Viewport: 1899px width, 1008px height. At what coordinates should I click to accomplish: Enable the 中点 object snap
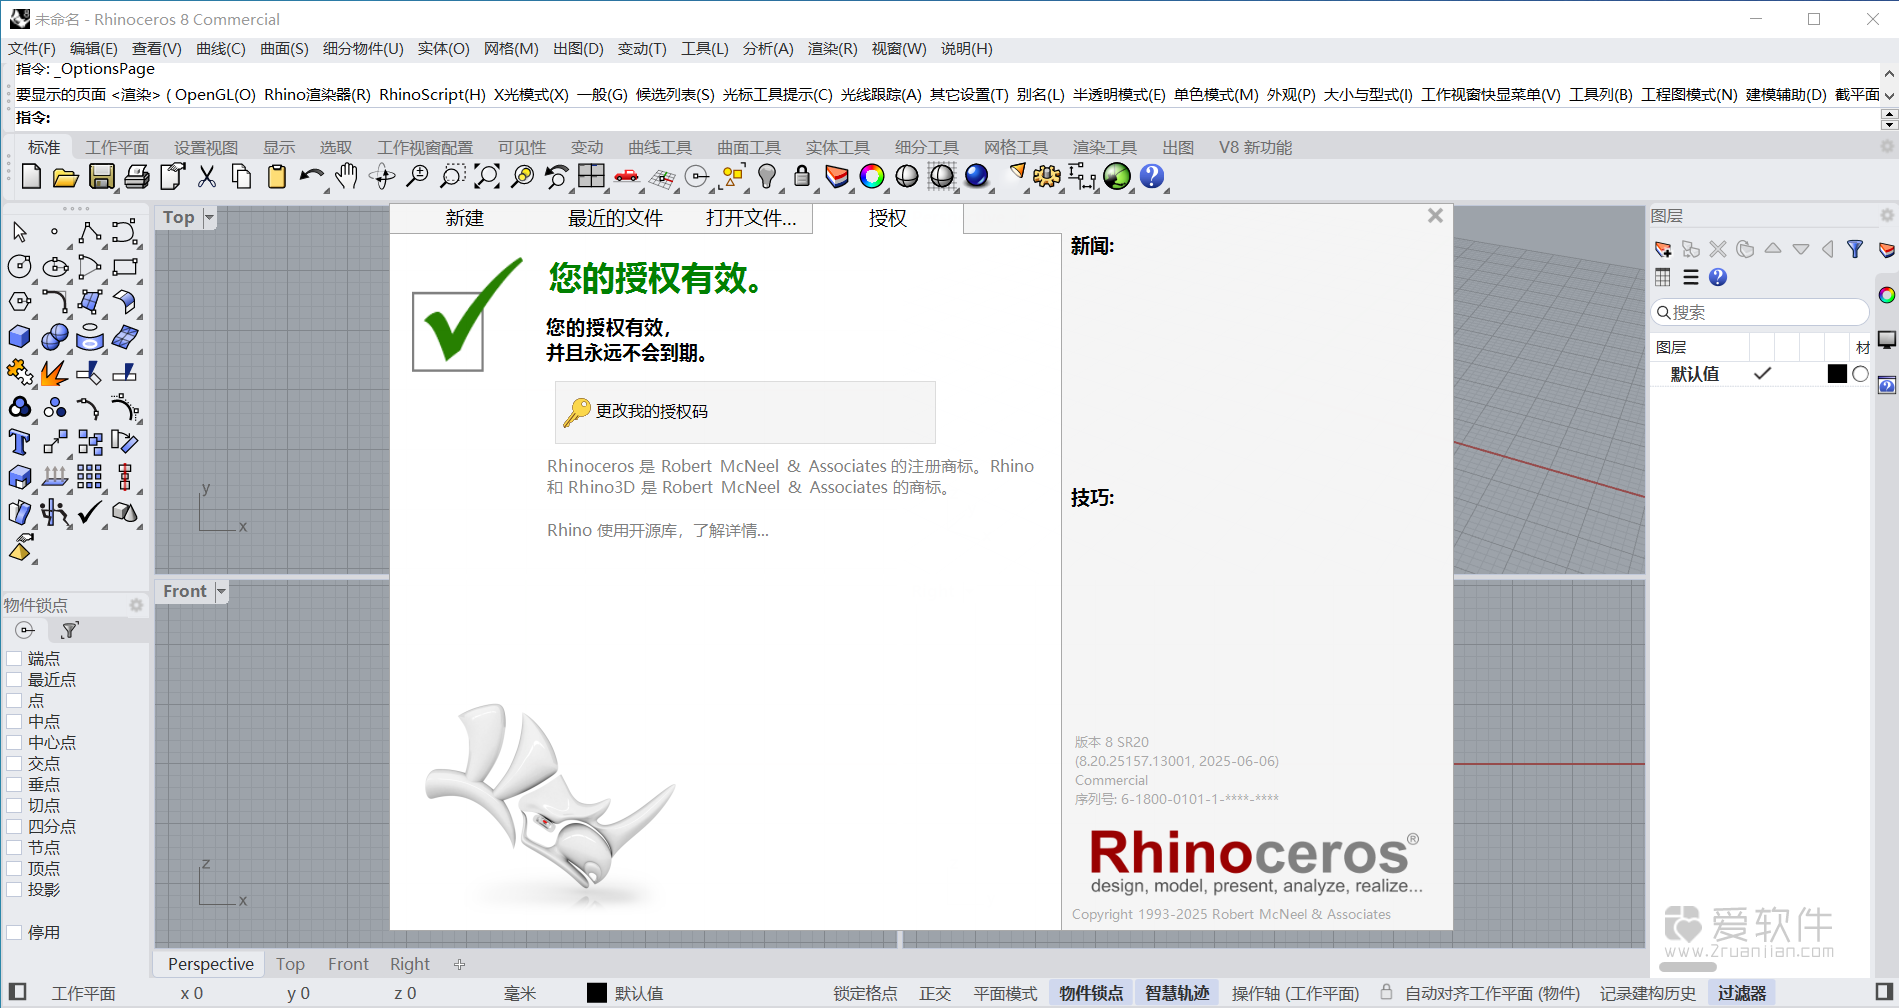point(14,721)
